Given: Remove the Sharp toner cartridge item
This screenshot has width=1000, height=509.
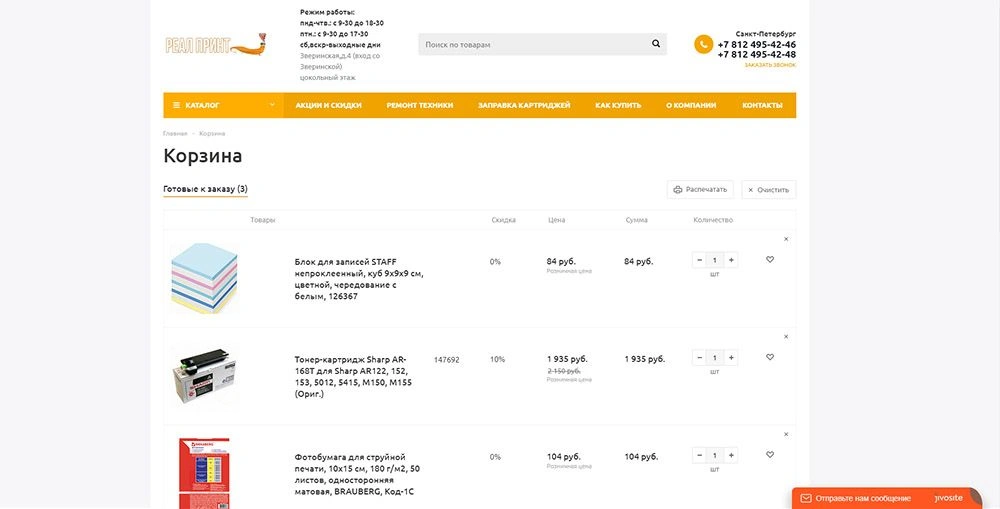Looking at the screenshot, I should tap(786, 337).
